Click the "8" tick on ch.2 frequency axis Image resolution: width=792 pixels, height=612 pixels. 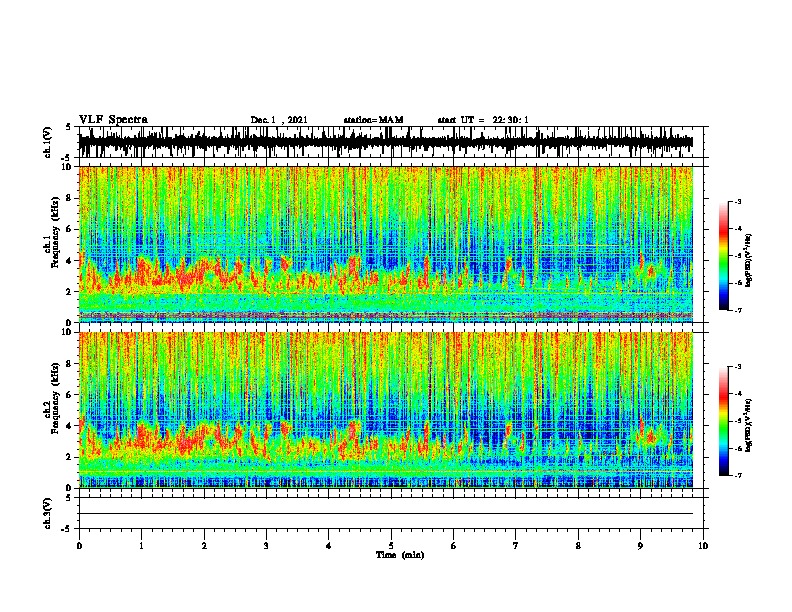click(69, 364)
